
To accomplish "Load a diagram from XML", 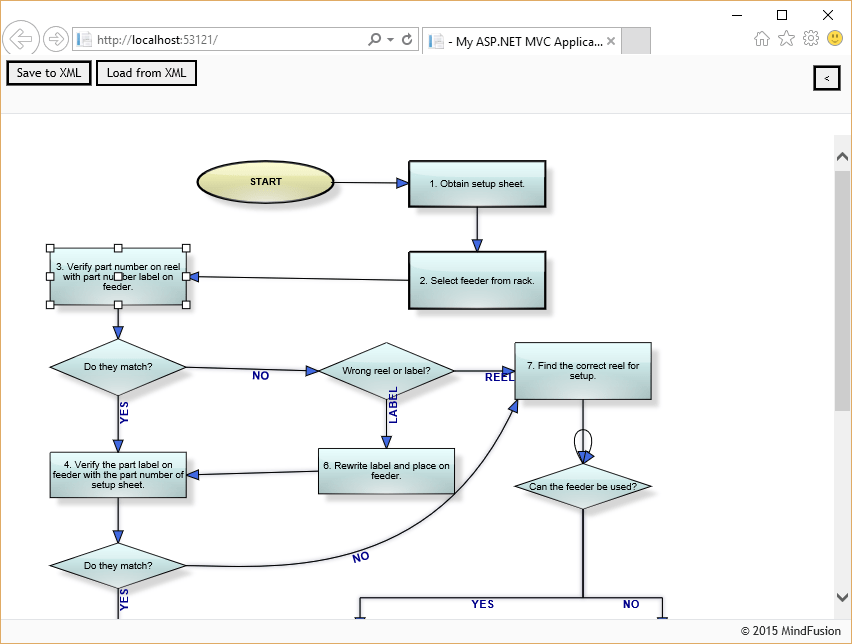I will point(146,72).
